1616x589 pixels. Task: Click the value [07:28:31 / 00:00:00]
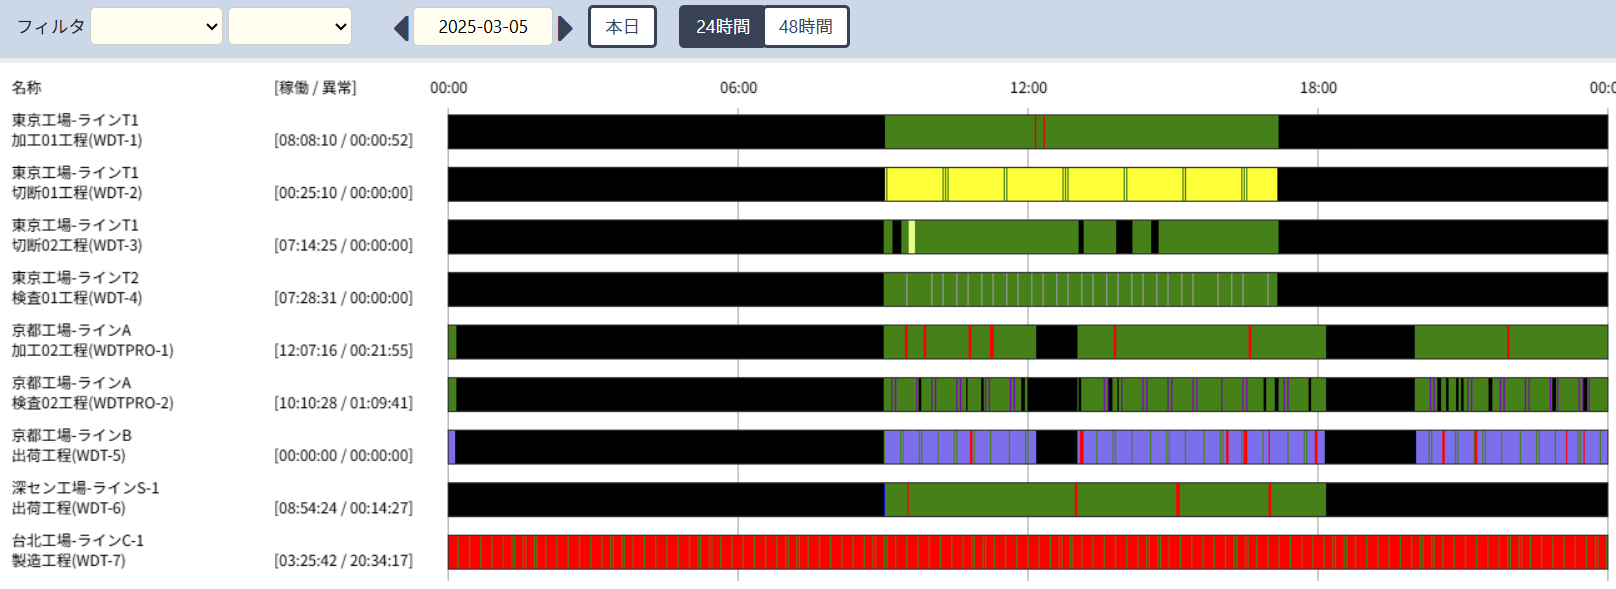pos(343,298)
